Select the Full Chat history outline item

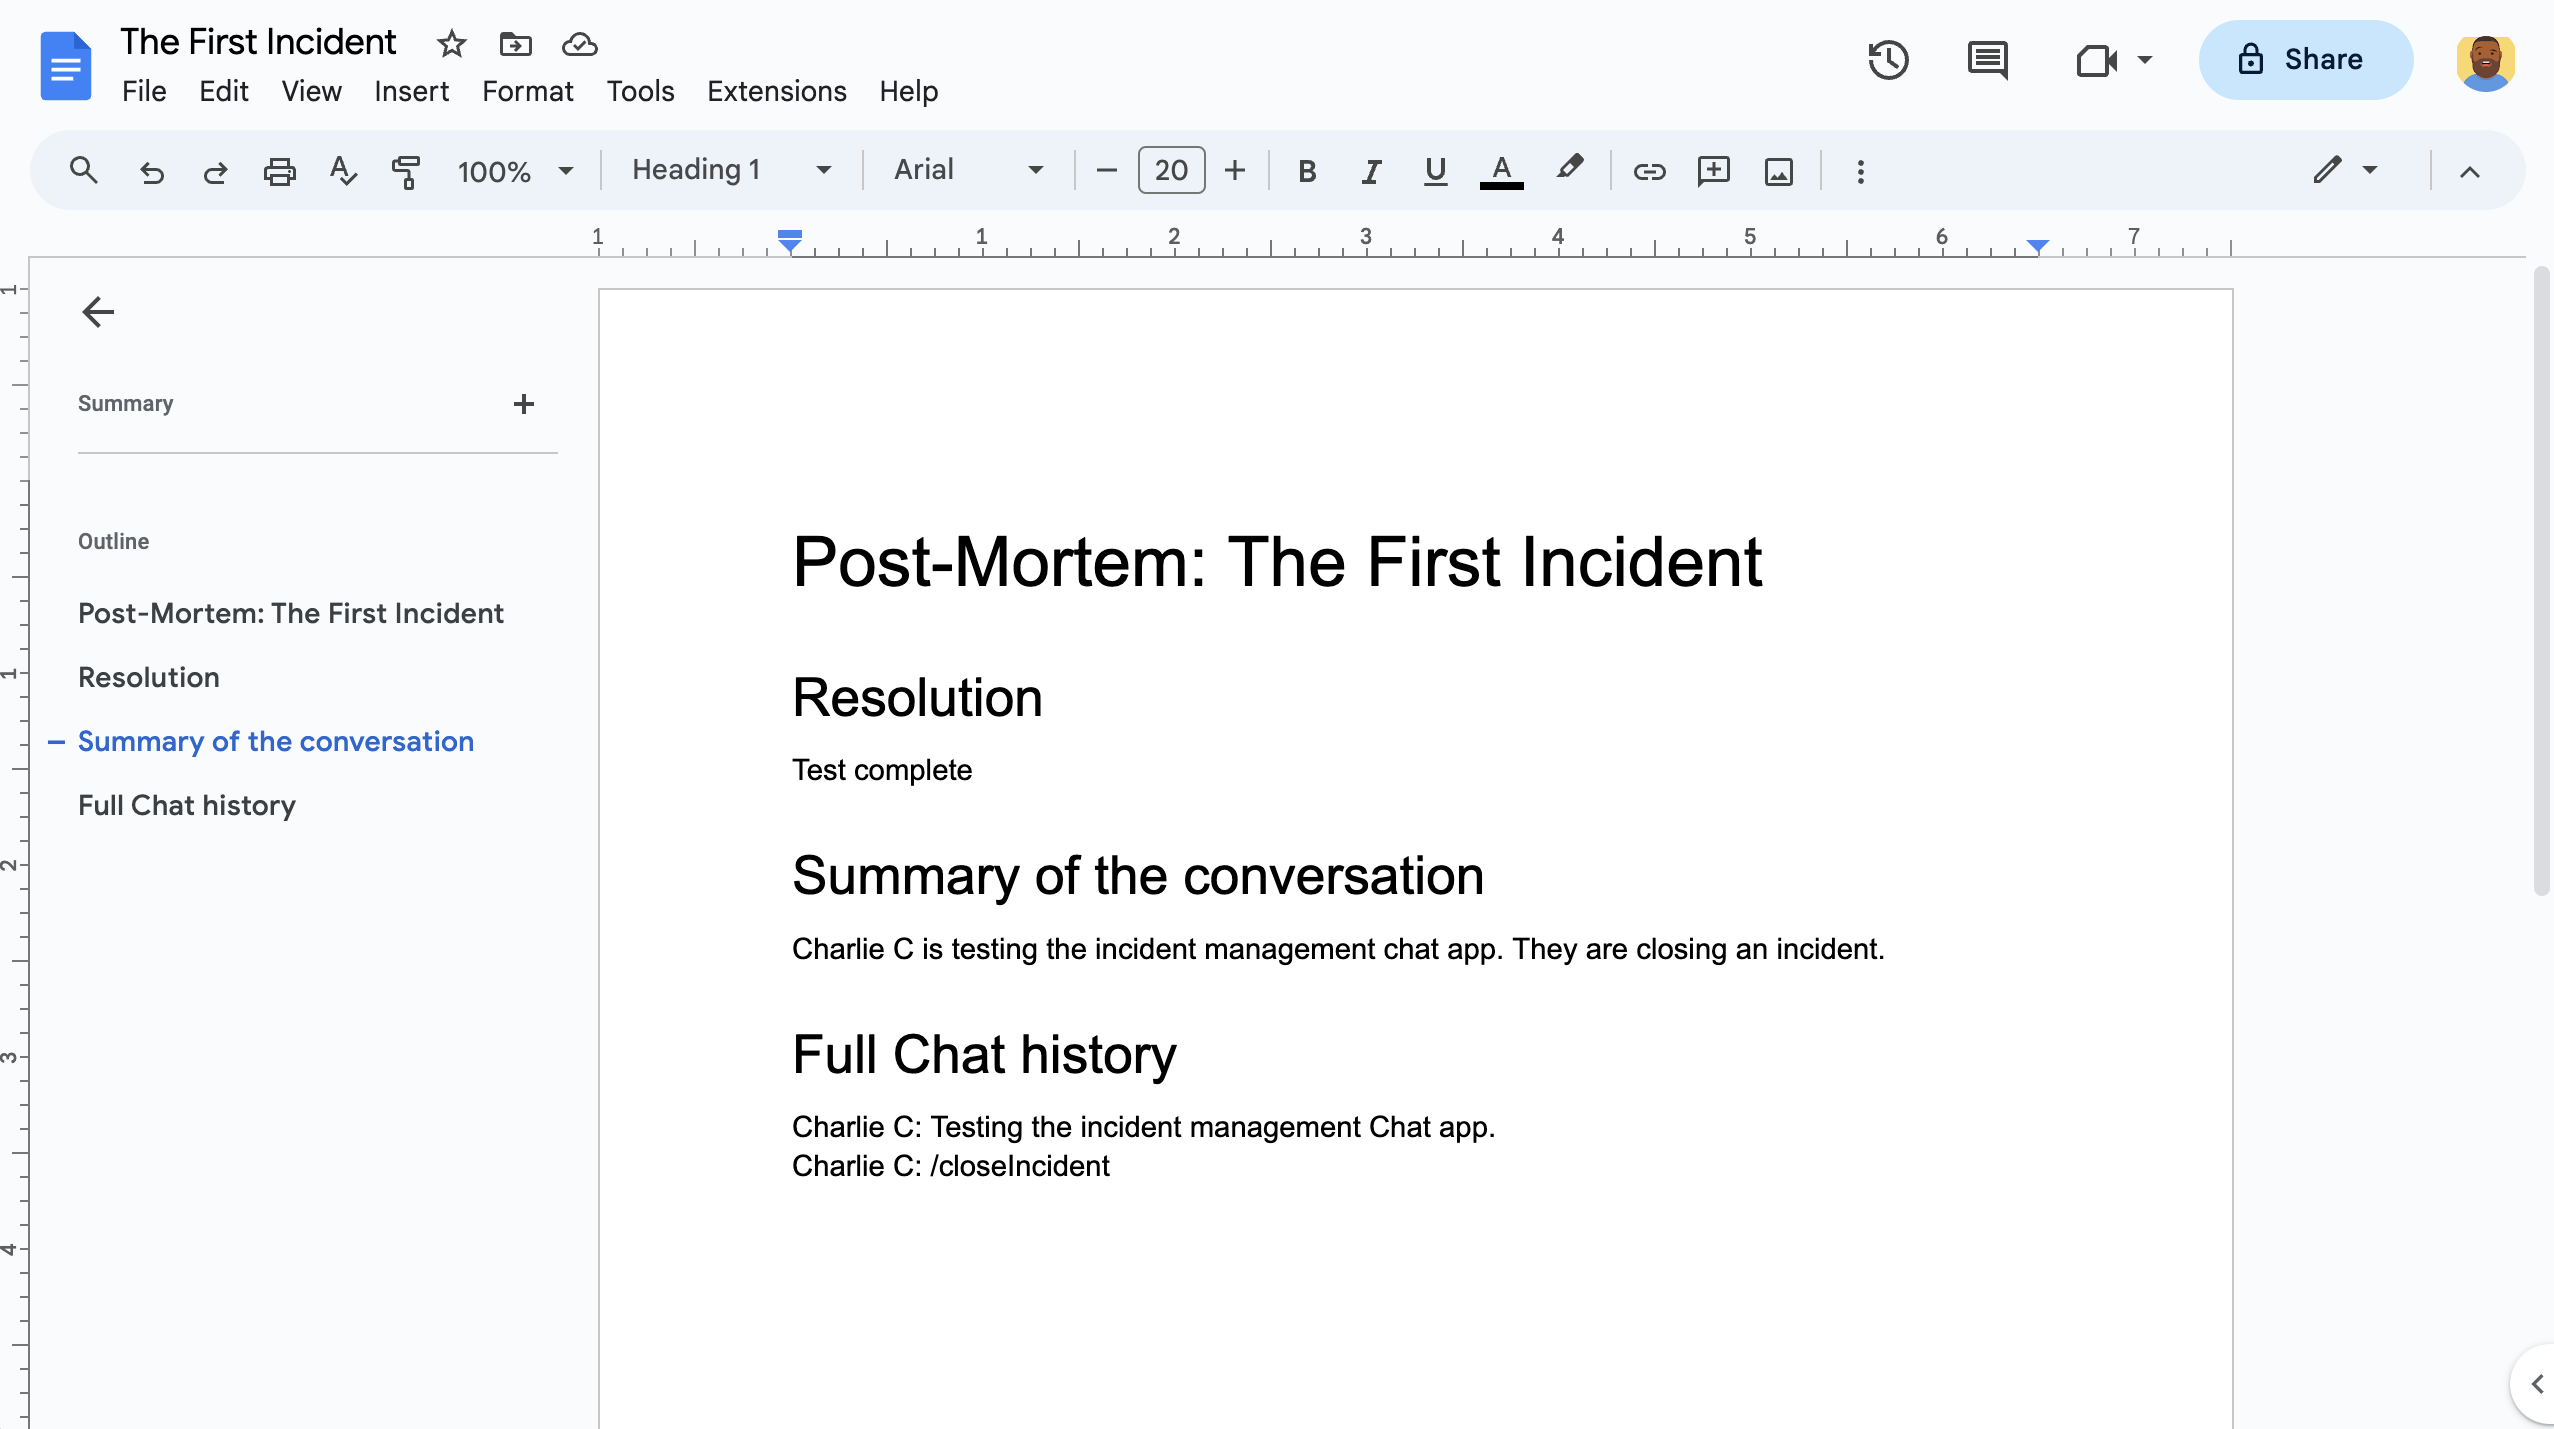tap(186, 805)
